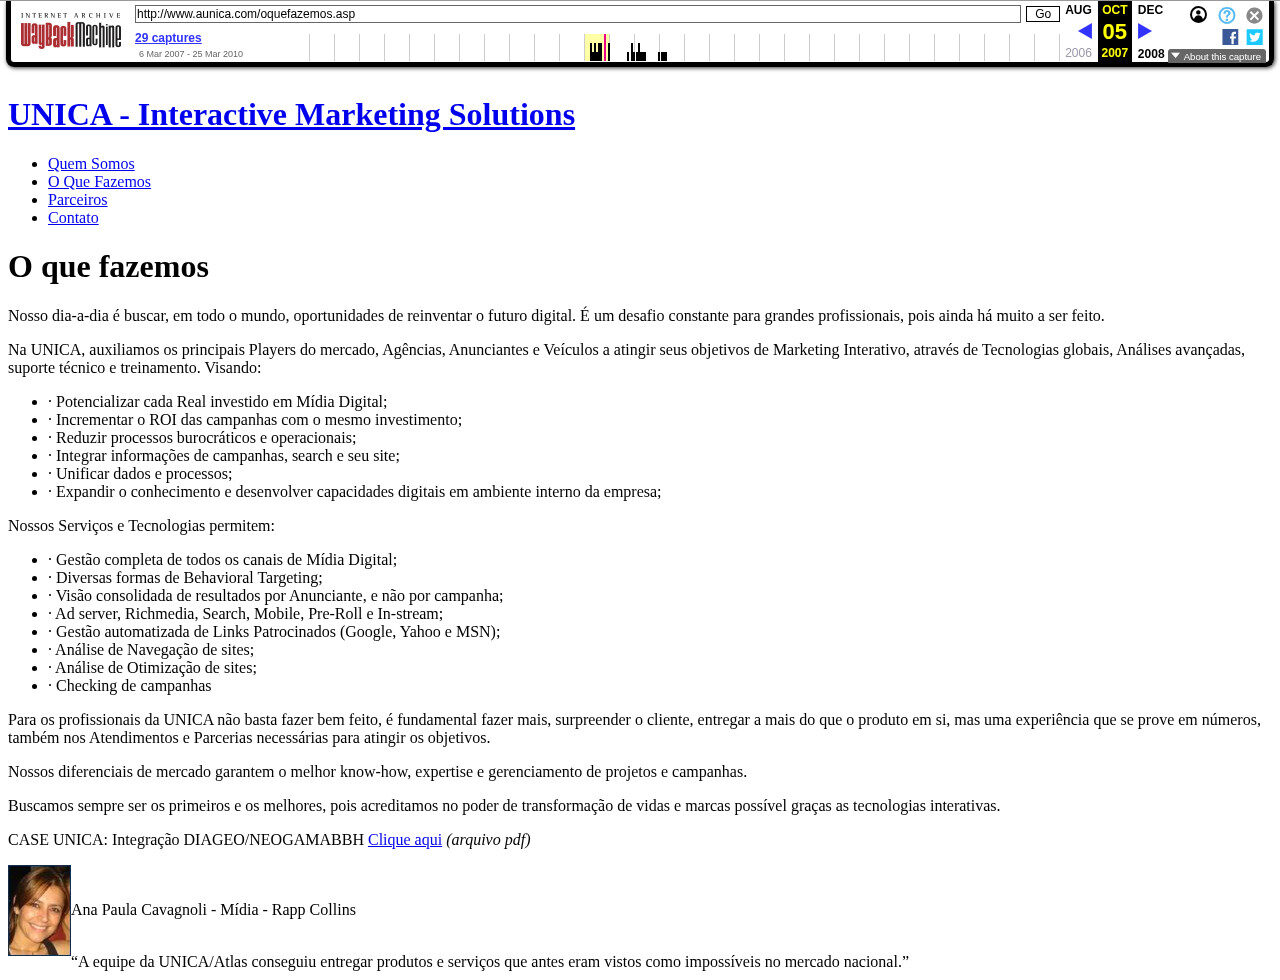This screenshot has height=980, width=1280.
Task: Share capture on Facebook
Action: (x=1230, y=37)
